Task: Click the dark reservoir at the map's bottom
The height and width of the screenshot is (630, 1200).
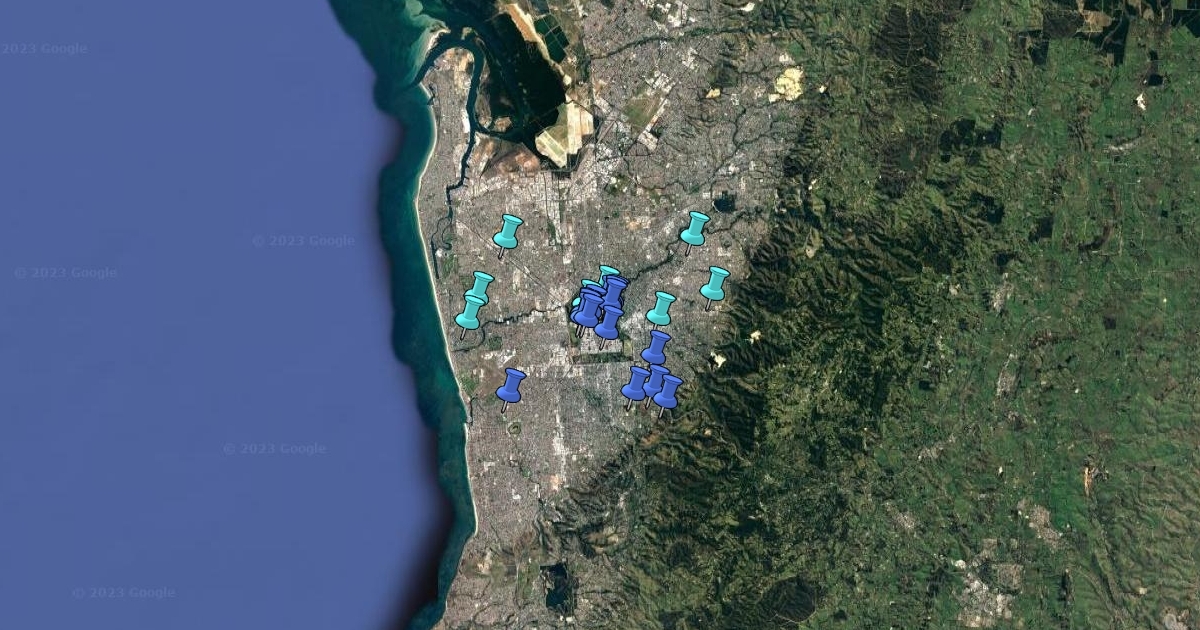Action: pos(558,587)
